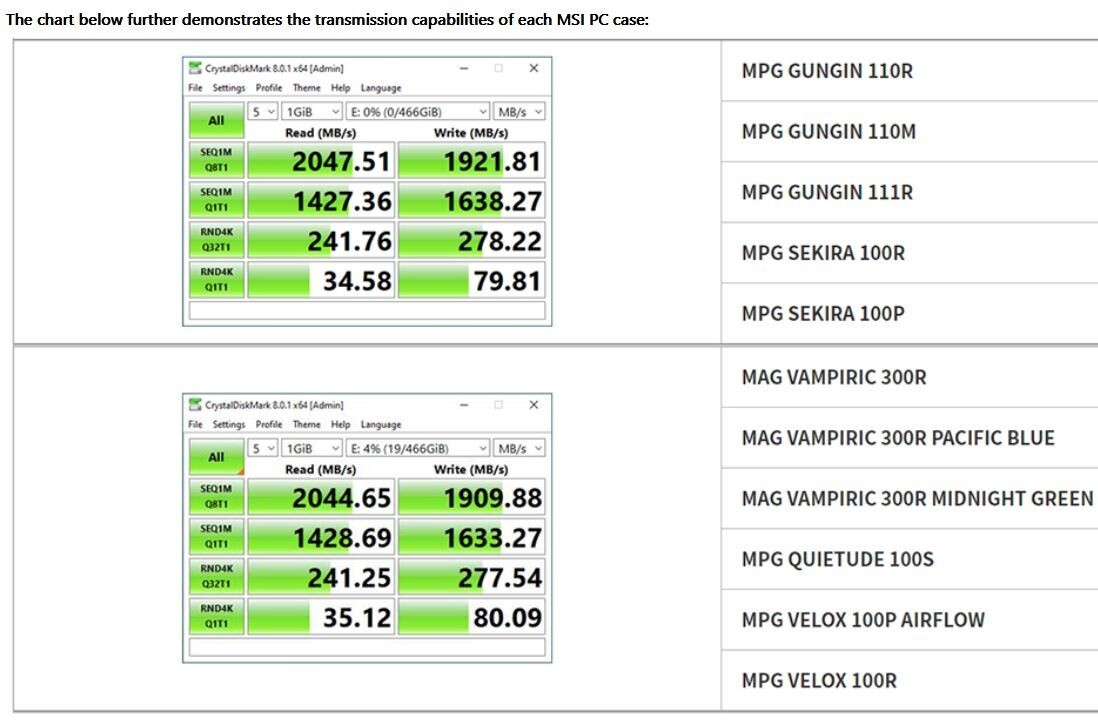The width and height of the screenshot is (1098, 722).
Task: Click the 79.81 write result
Action: tap(471, 281)
